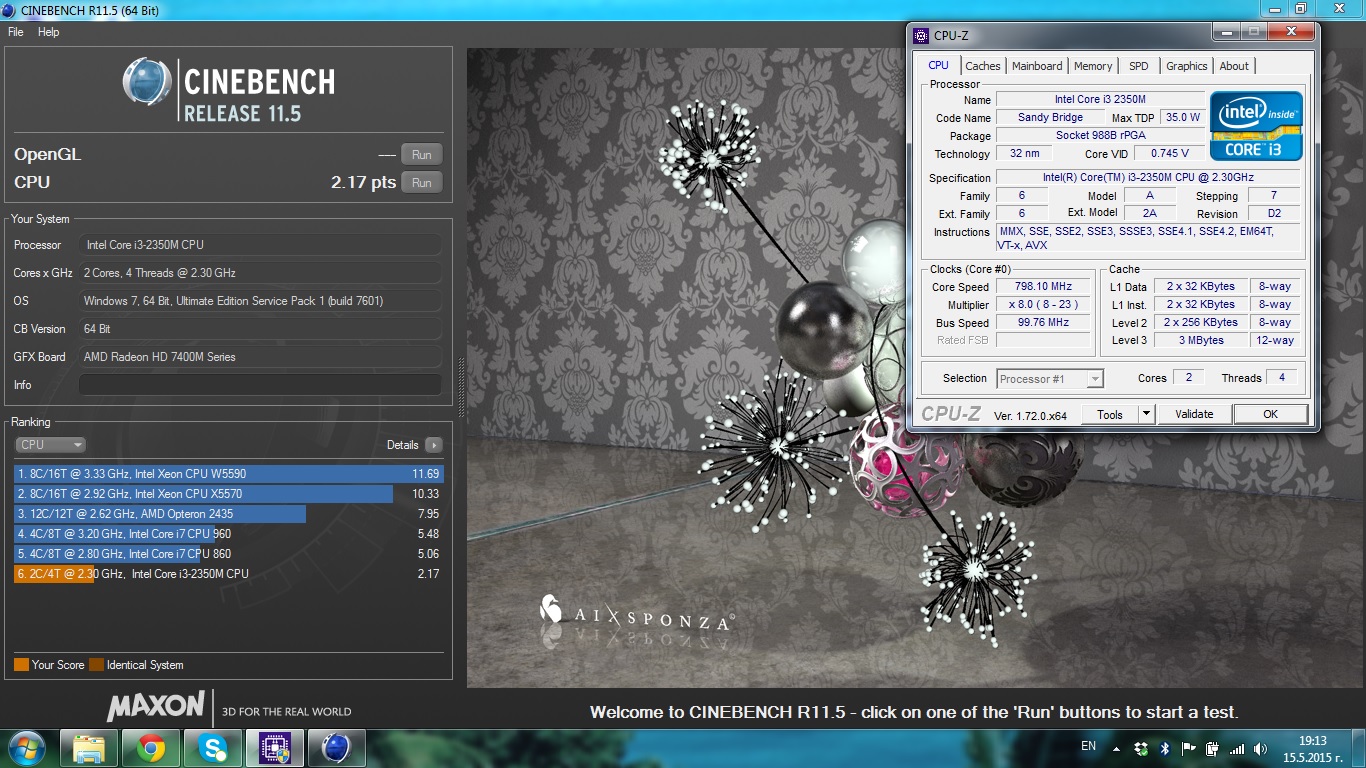
Task: Open the volume speaker icon
Action: 1261,748
